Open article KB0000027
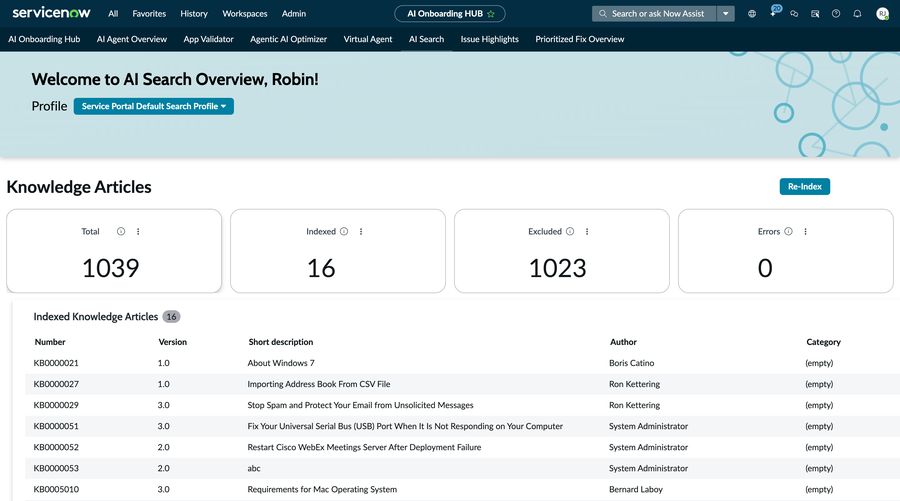The image size is (900, 501). [x=56, y=384]
